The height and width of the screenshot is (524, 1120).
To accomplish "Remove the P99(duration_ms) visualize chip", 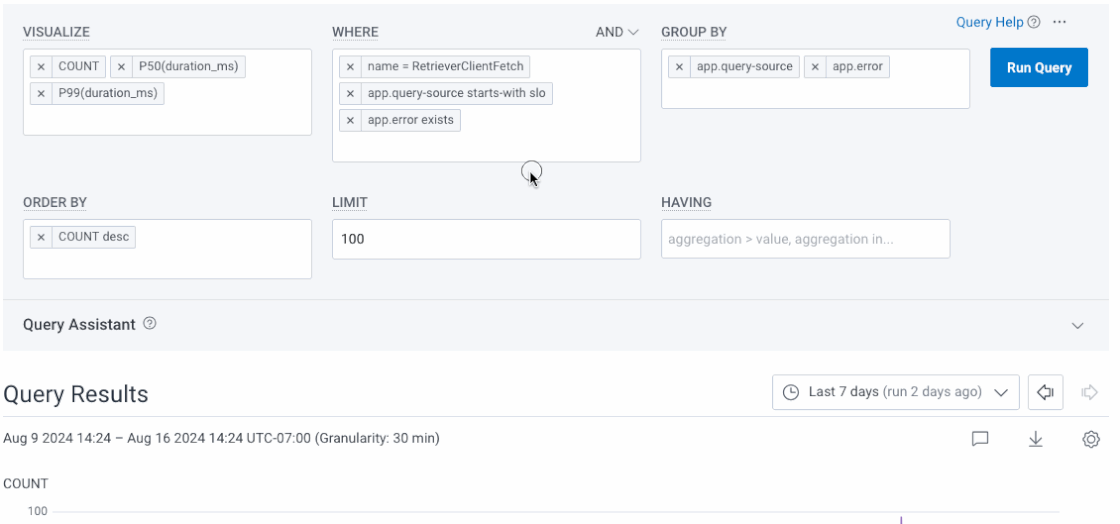I will coord(41,94).
